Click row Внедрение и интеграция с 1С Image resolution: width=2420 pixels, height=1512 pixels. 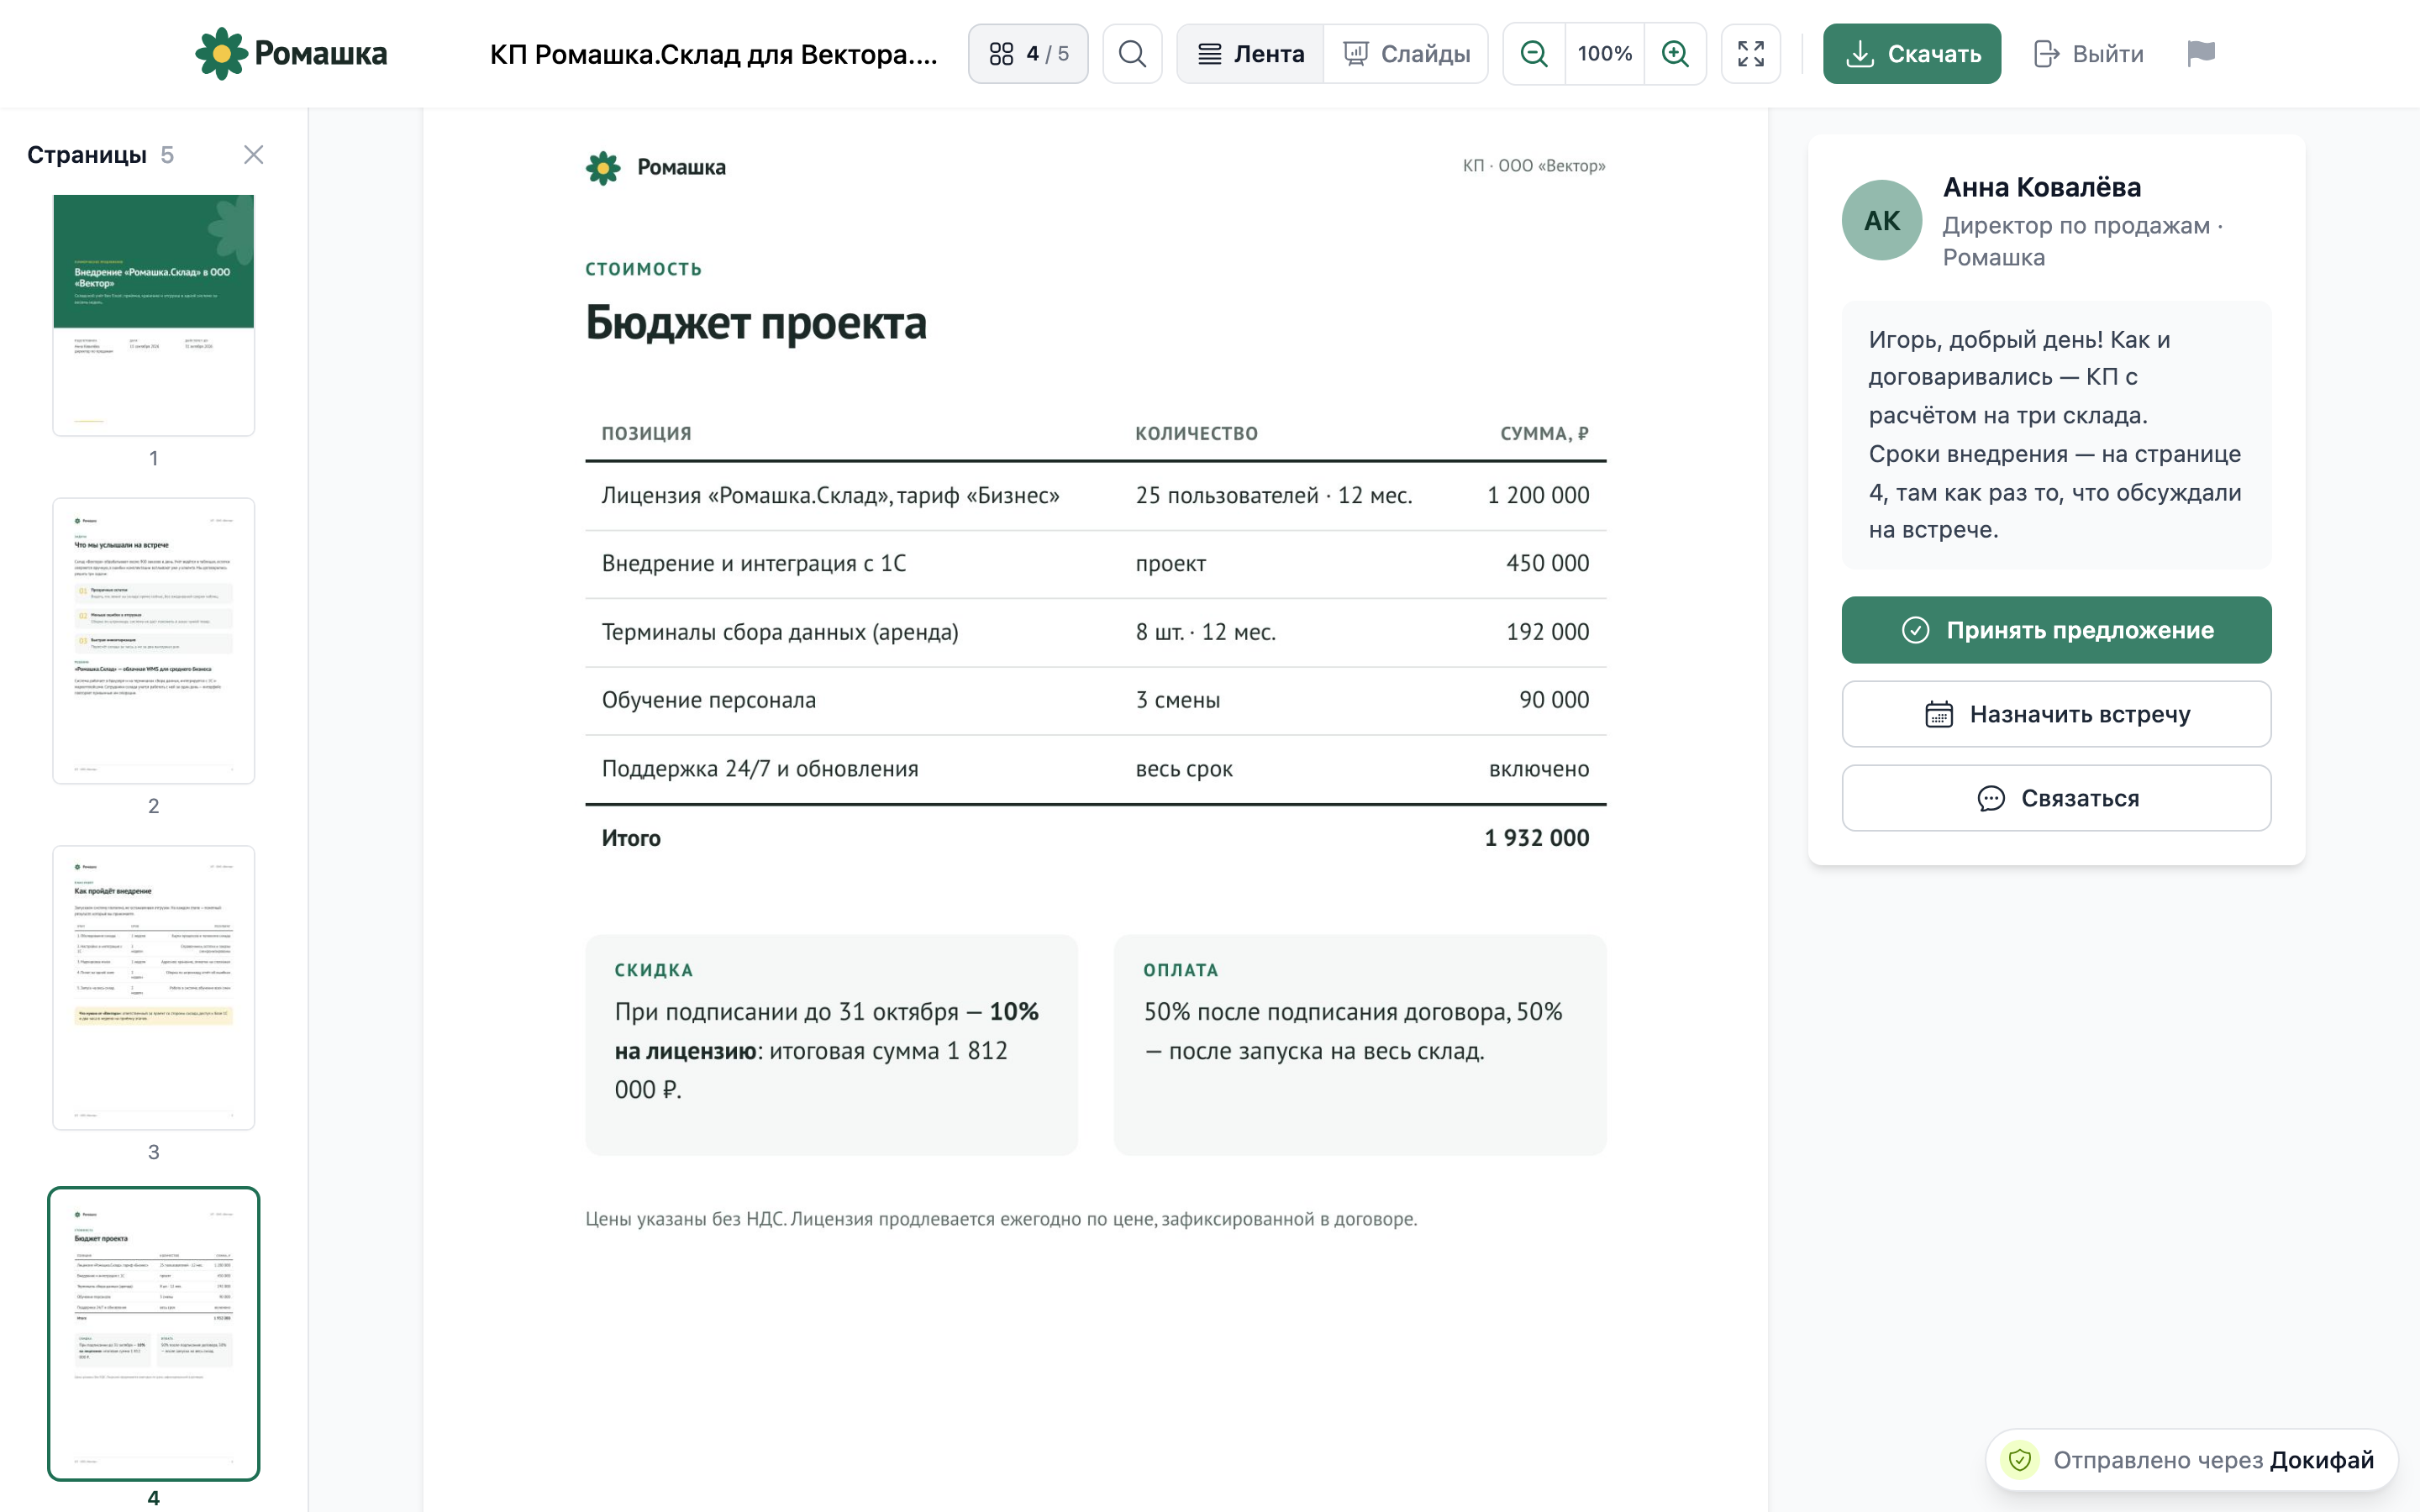point(1096,564)
